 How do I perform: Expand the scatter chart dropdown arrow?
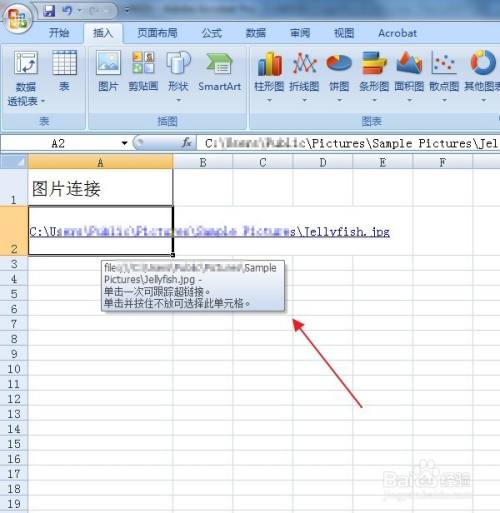click(x=444, y=100)
